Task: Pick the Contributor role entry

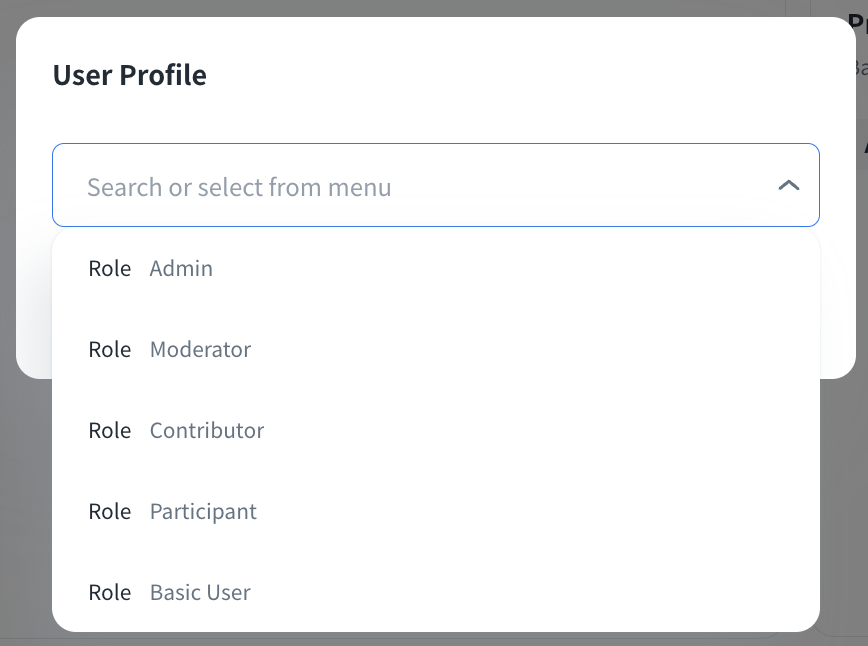Action: [435, 431]
